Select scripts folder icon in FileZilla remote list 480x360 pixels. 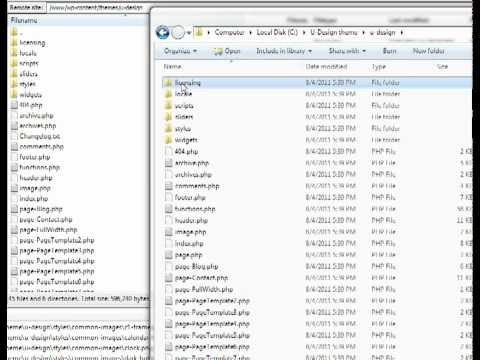coord(14,63)
